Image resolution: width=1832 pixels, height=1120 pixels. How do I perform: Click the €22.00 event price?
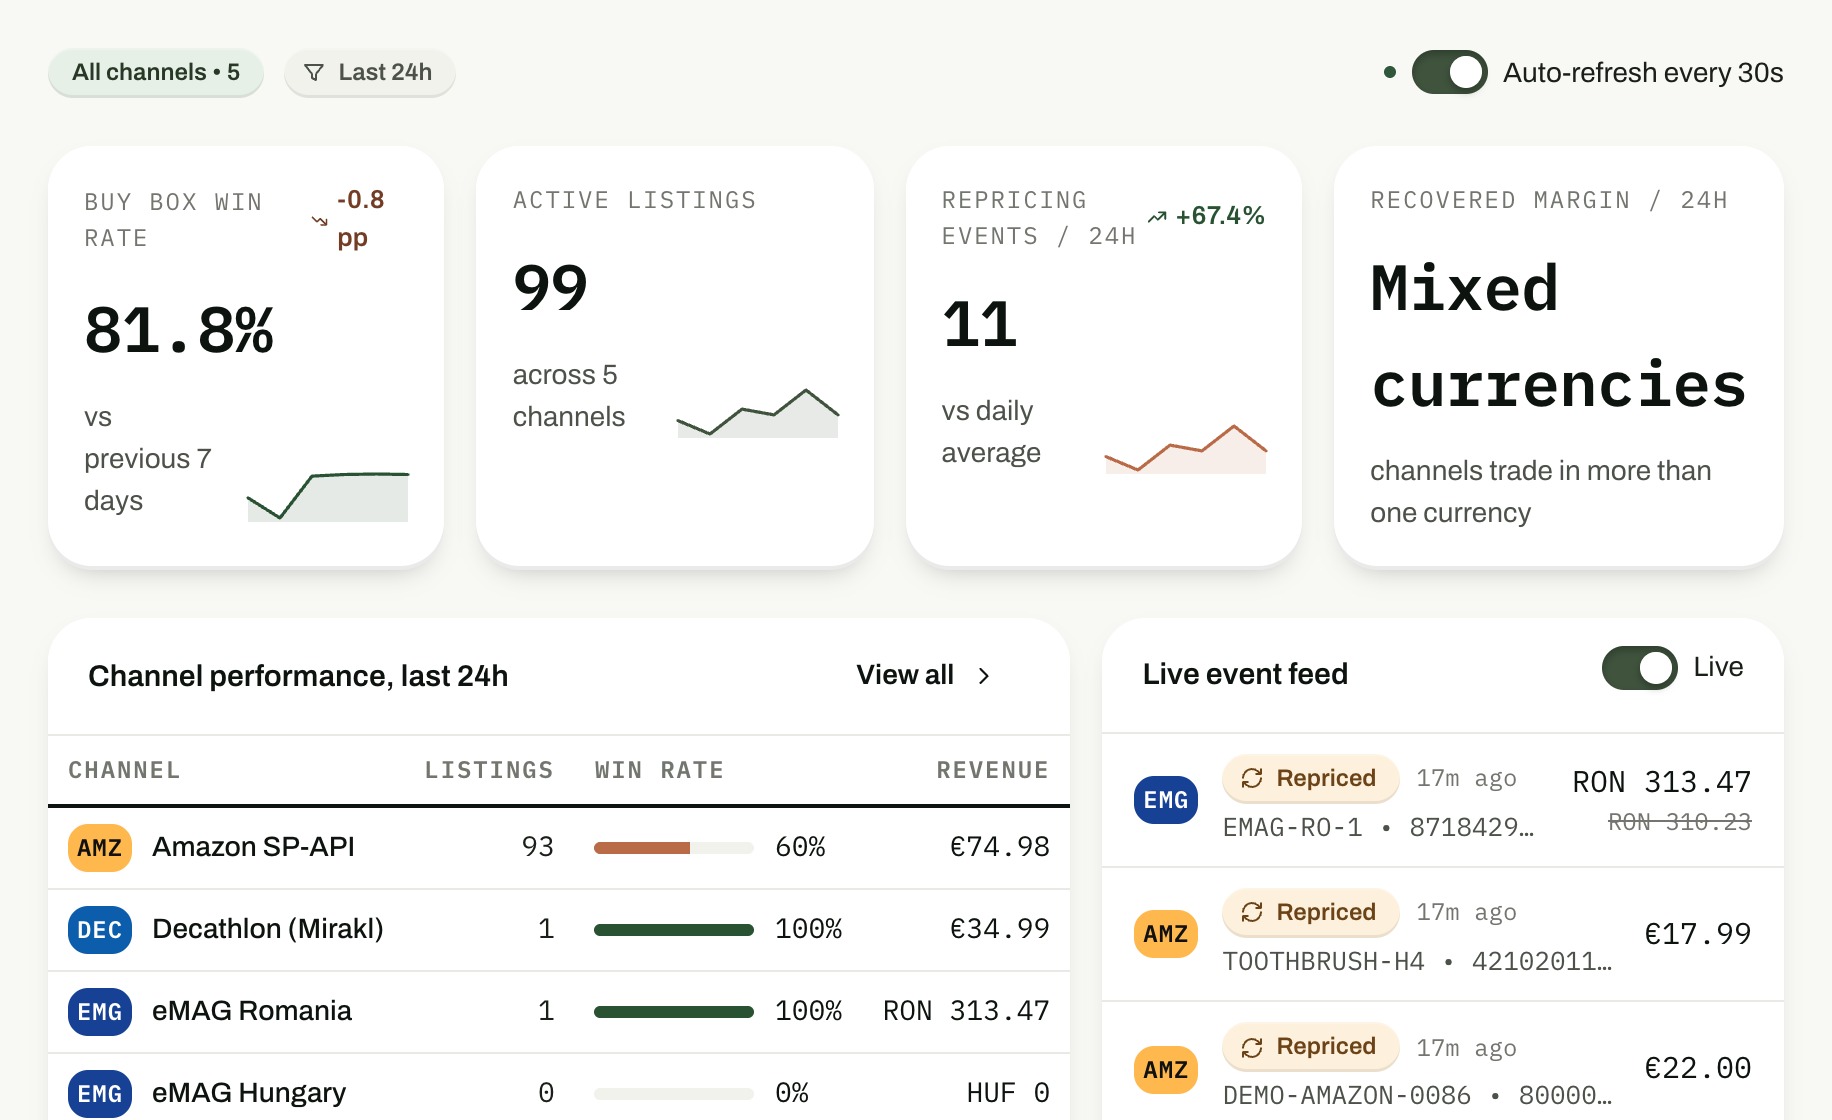tap(1698, 1068)
